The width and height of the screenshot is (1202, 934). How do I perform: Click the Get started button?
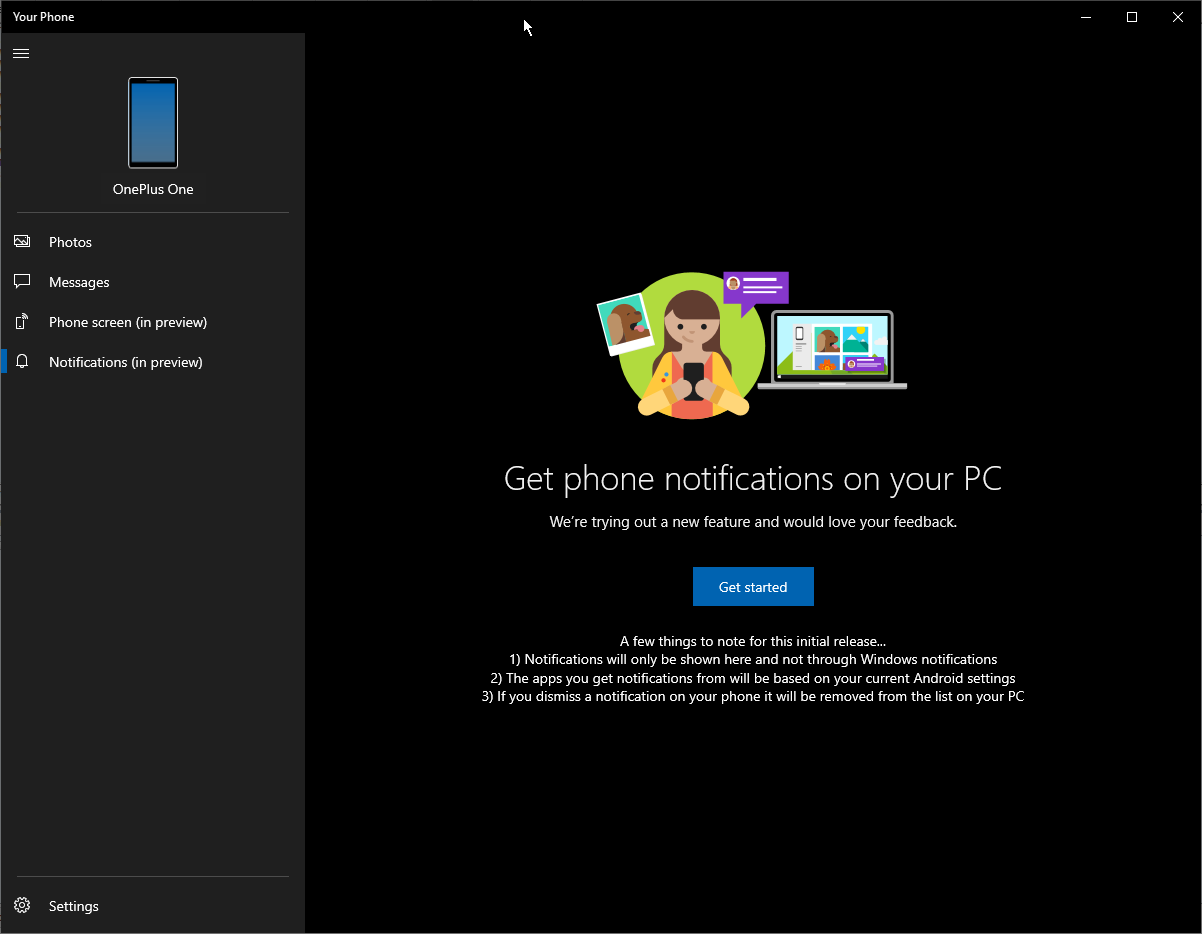(753, 587)
